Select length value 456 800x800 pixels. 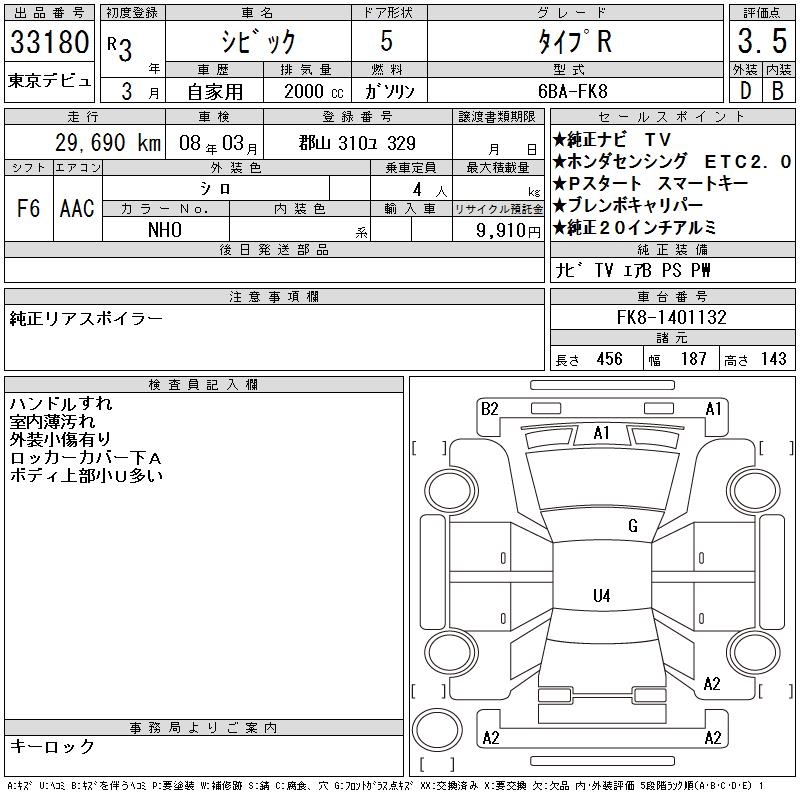[609, 359]
